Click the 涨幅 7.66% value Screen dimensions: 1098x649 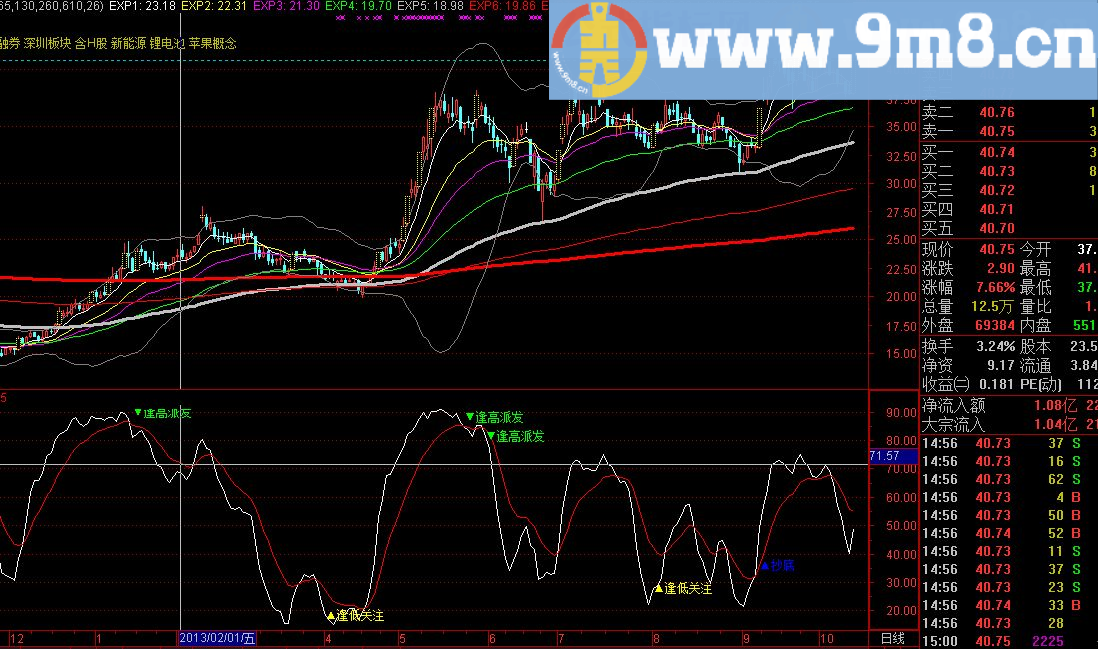tap(996, 287)
